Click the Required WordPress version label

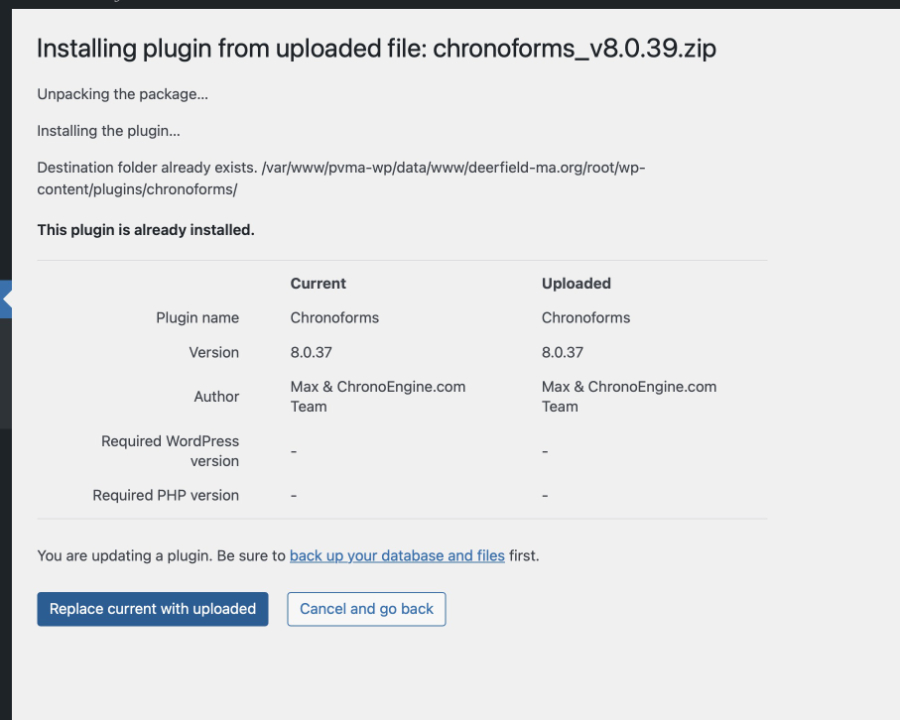170,451
